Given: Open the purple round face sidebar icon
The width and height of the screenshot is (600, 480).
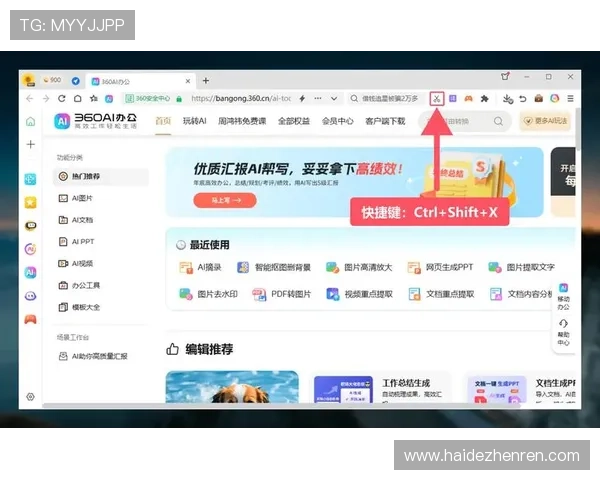Looking at the screenshot, I should click(x=31, y=296).
